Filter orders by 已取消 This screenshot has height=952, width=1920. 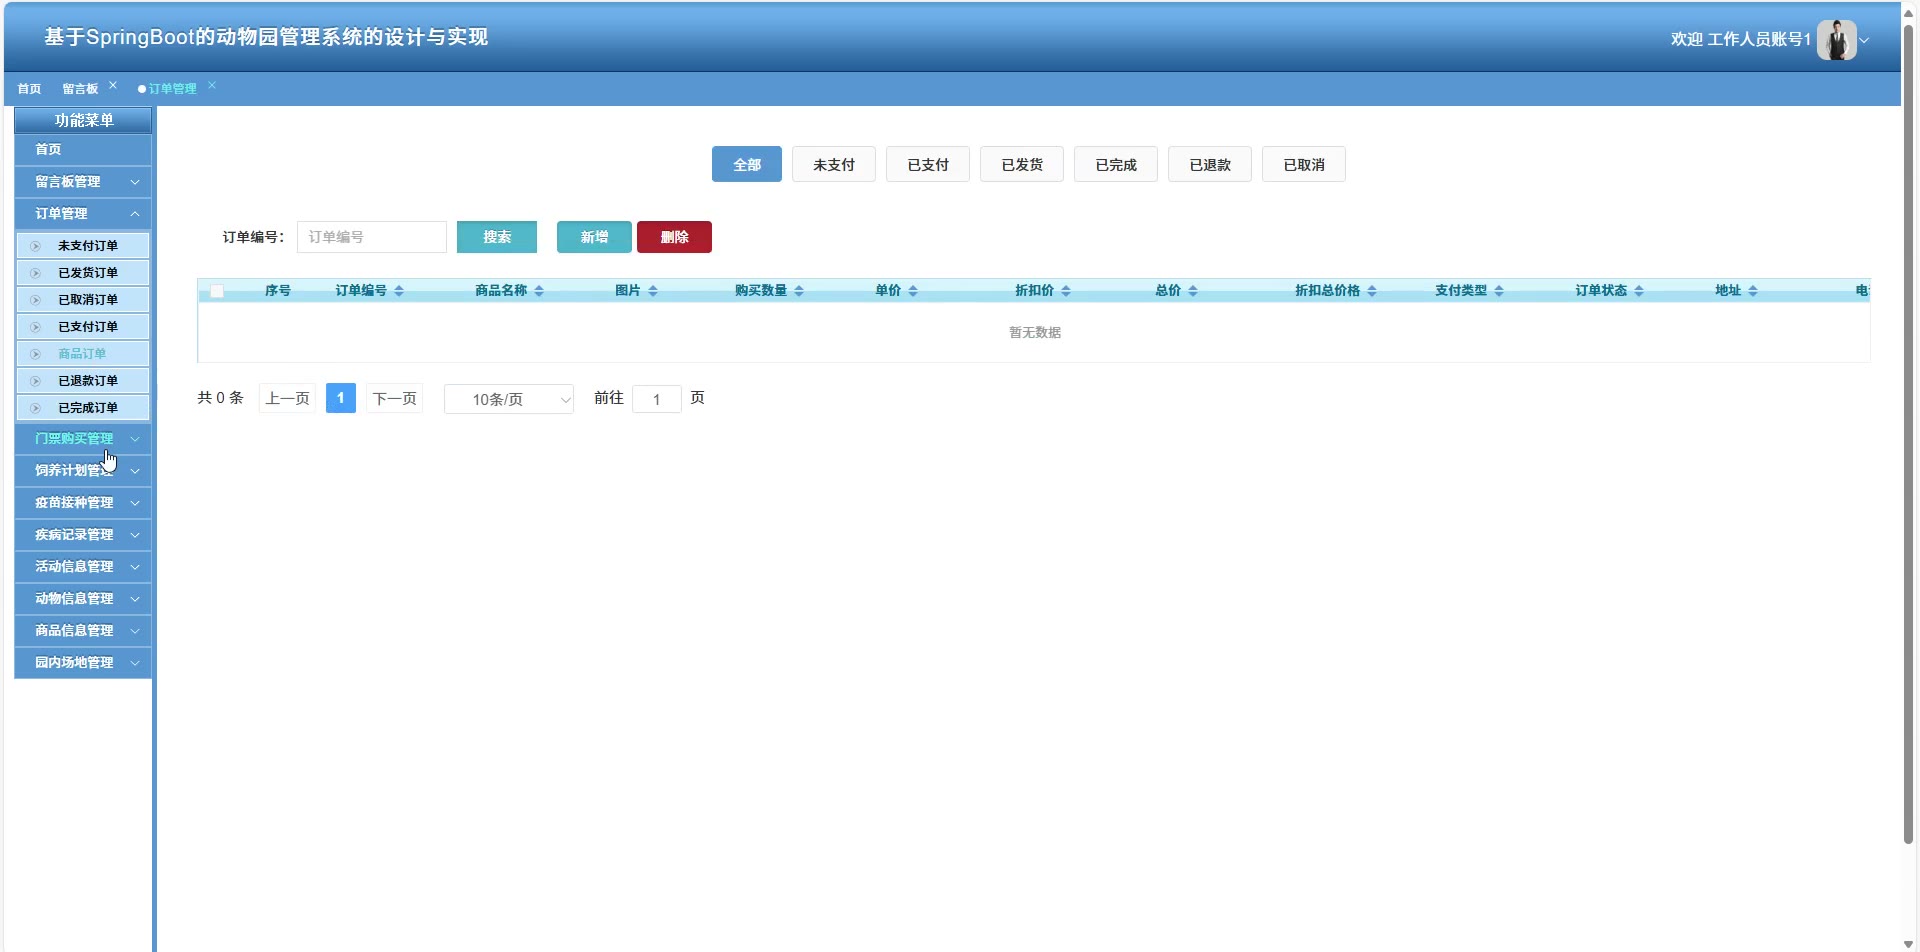click(1304, 164)
